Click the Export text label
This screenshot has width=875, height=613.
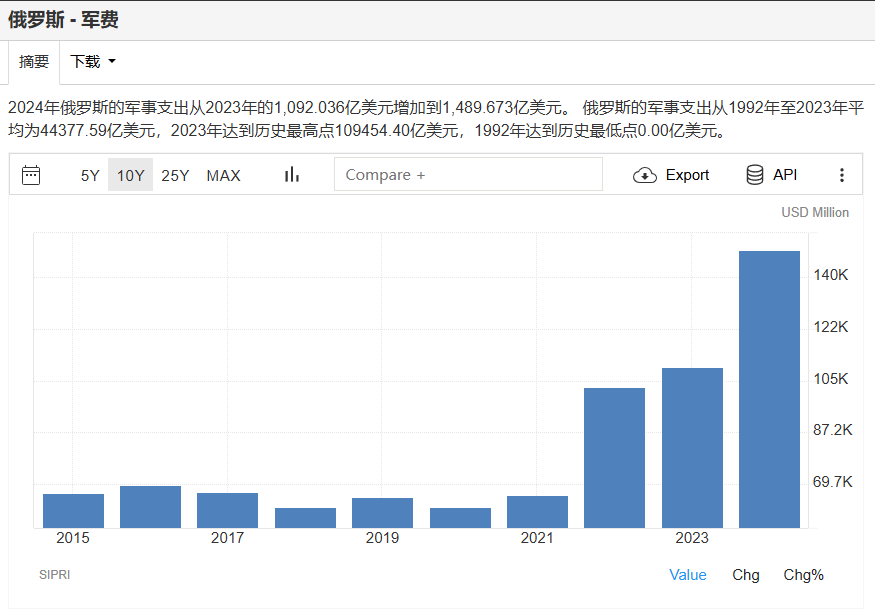pos(687,175)
